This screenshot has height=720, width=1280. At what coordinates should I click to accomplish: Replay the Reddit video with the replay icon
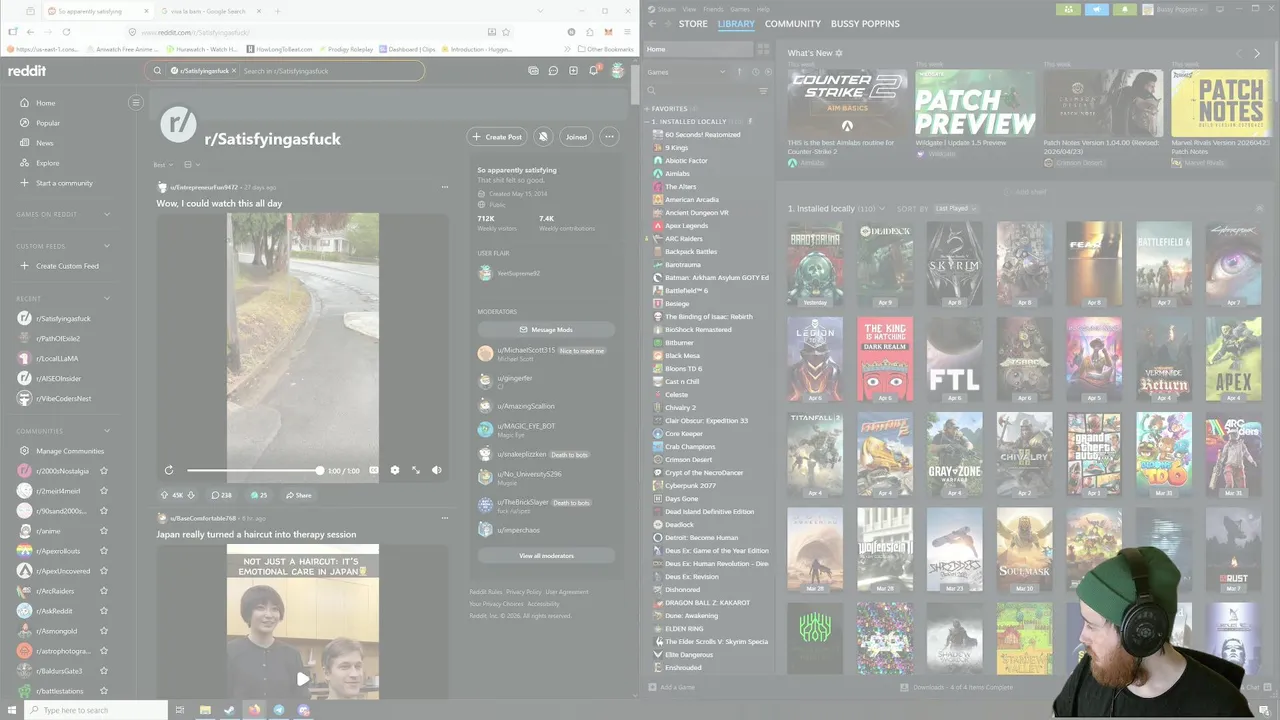tap(169, 470)
